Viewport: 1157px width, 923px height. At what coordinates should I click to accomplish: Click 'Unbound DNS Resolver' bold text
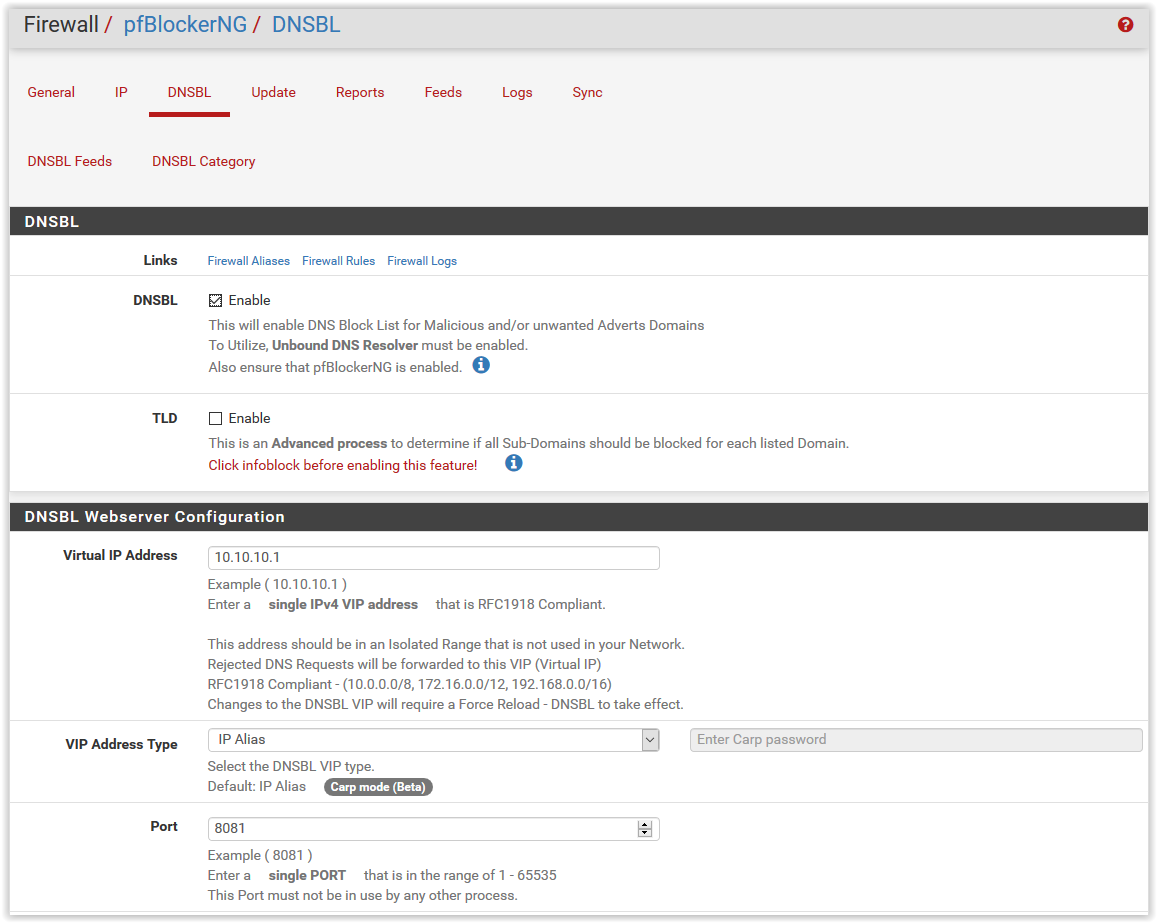point(345,345)
